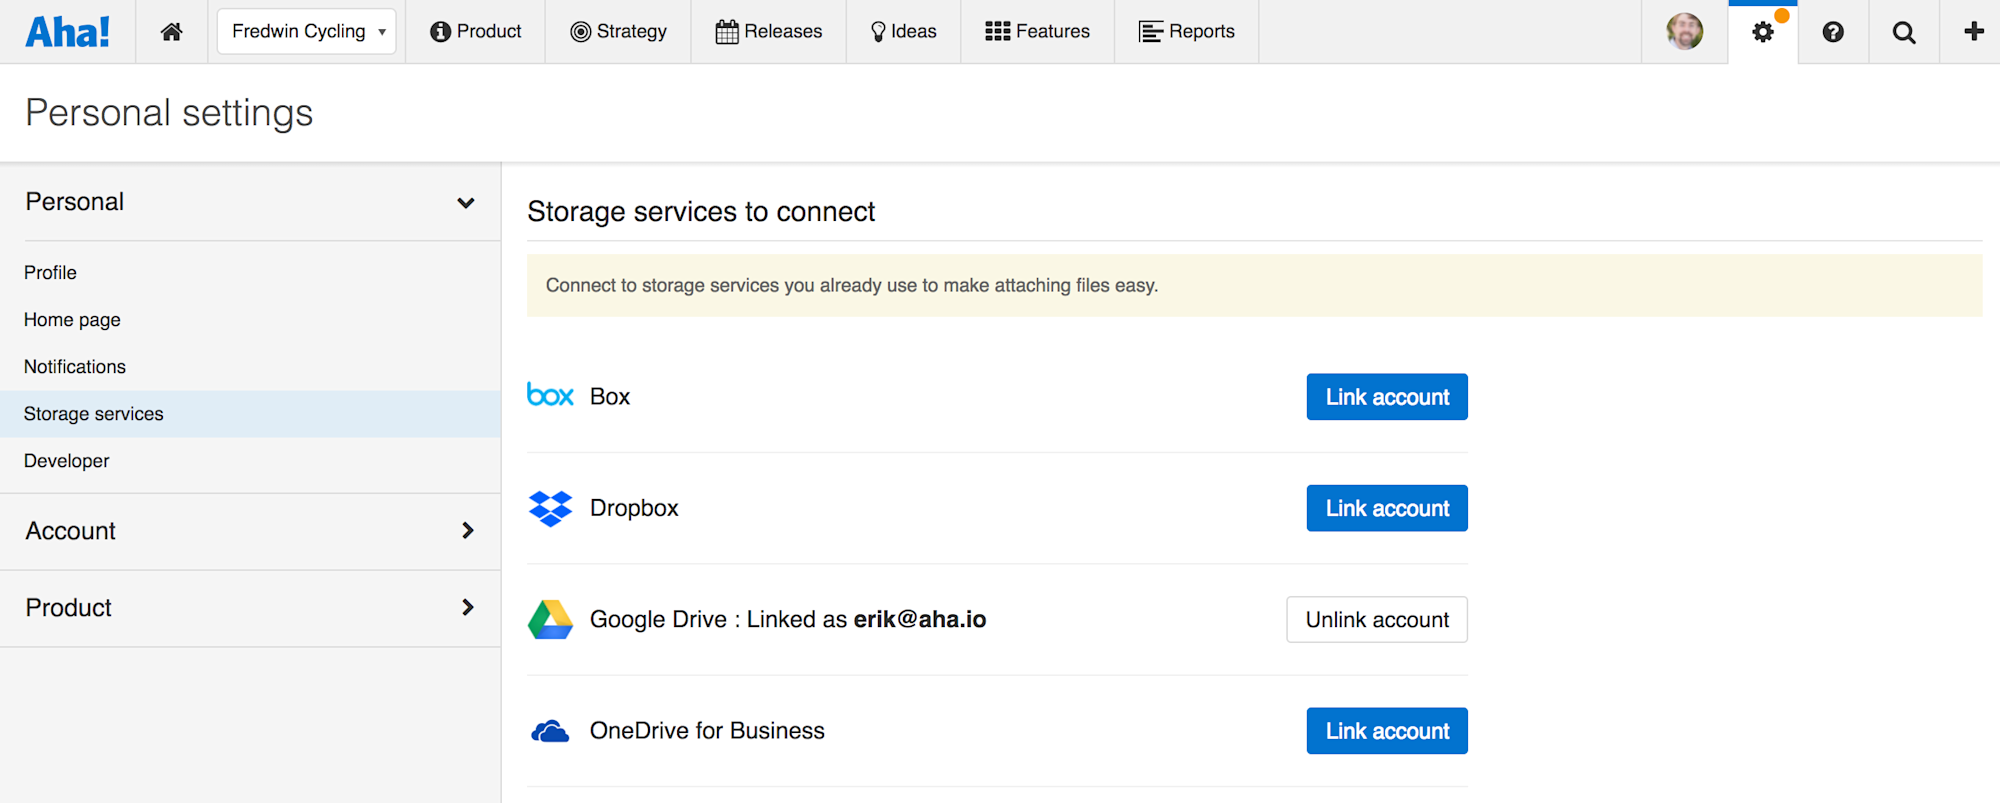
Task: Go to the home page icon
Action: click(x=172, y=32)
